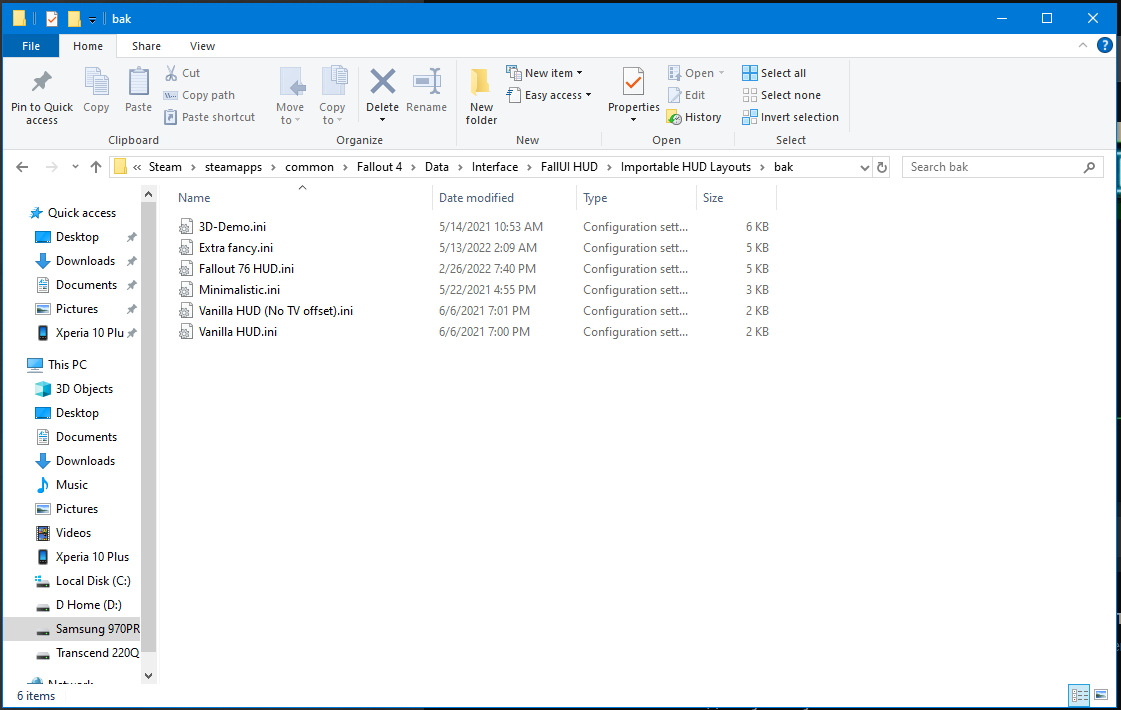Refresh the current folder view
This screenshot has width=1121, height=710.
[881, 167]
